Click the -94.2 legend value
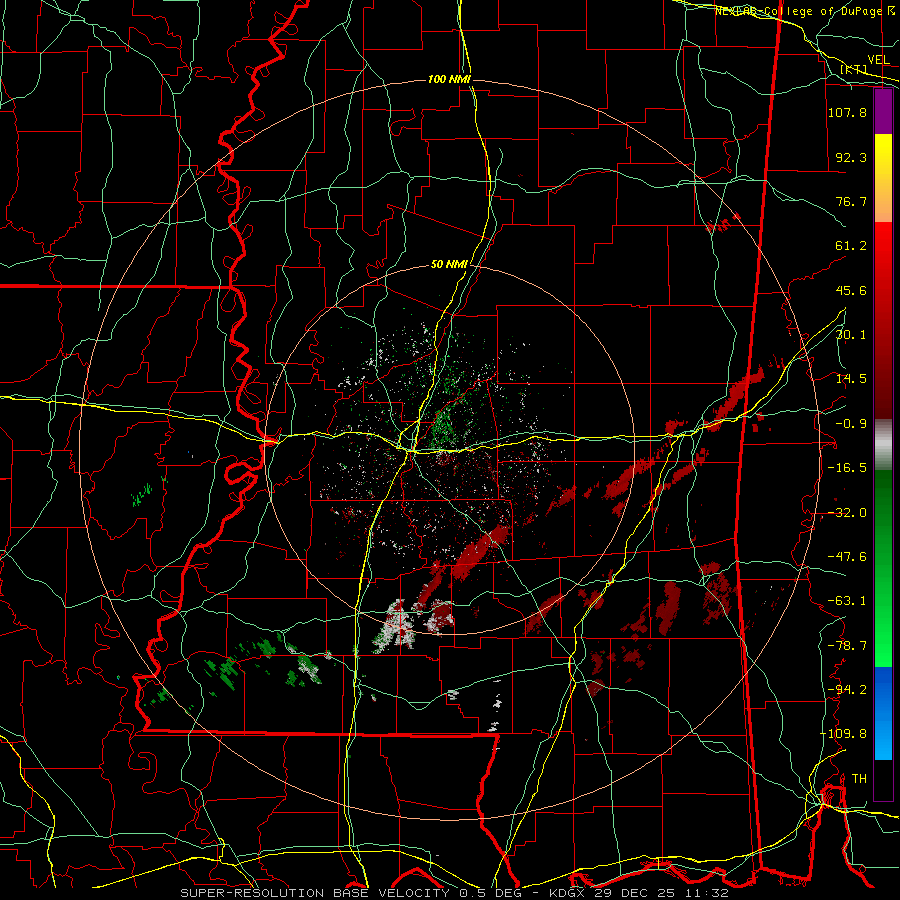 click(x=847, y=690)
